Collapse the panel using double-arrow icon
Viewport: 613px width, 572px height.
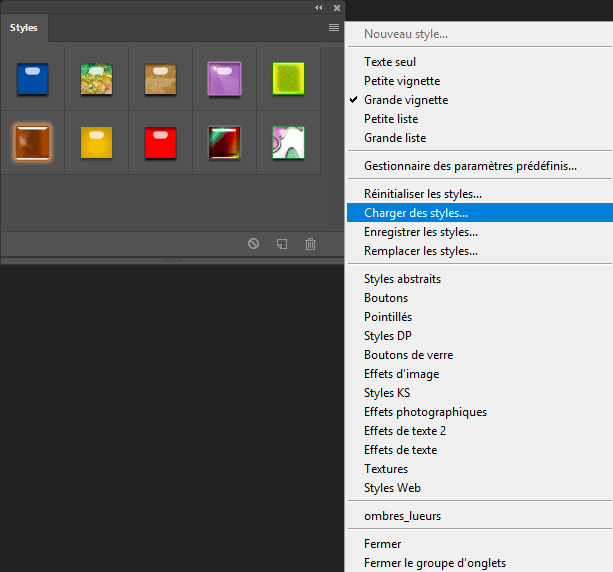(x=319, y=7)
